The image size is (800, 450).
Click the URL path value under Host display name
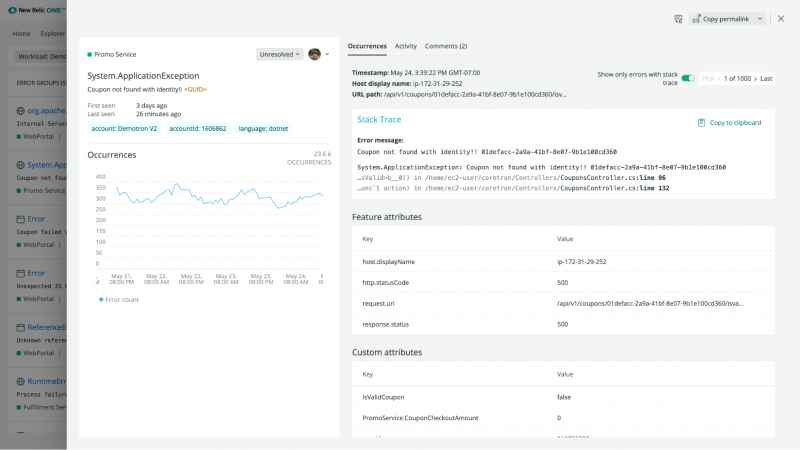pyautogui.click(x=475, y=94)
